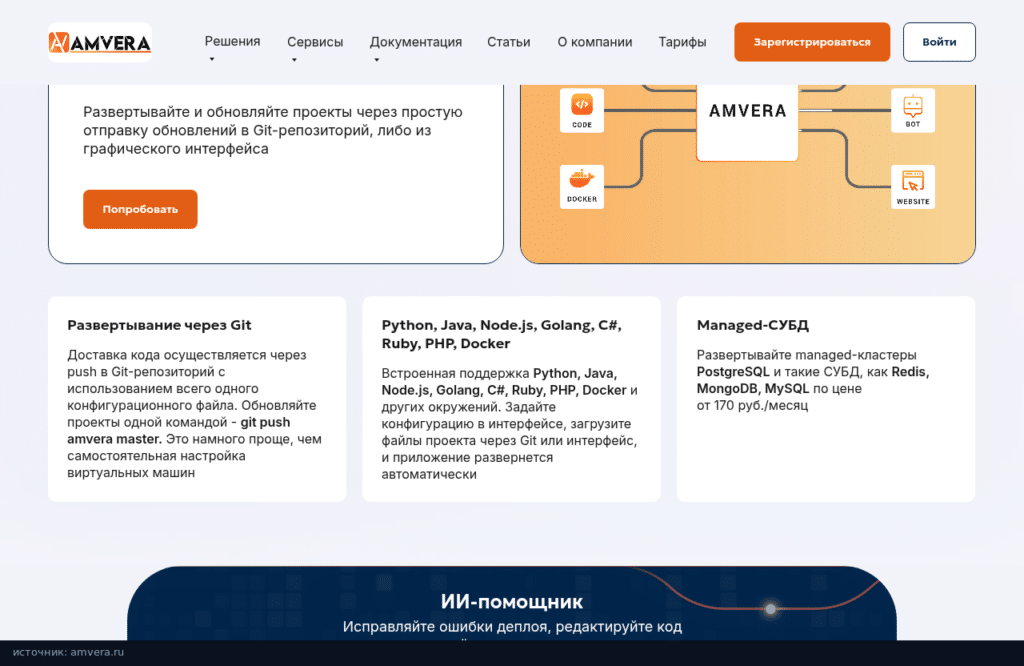The image size is (1024, 666).
Task: Click the central AMVERA diagram box
Action: (747, 122)
